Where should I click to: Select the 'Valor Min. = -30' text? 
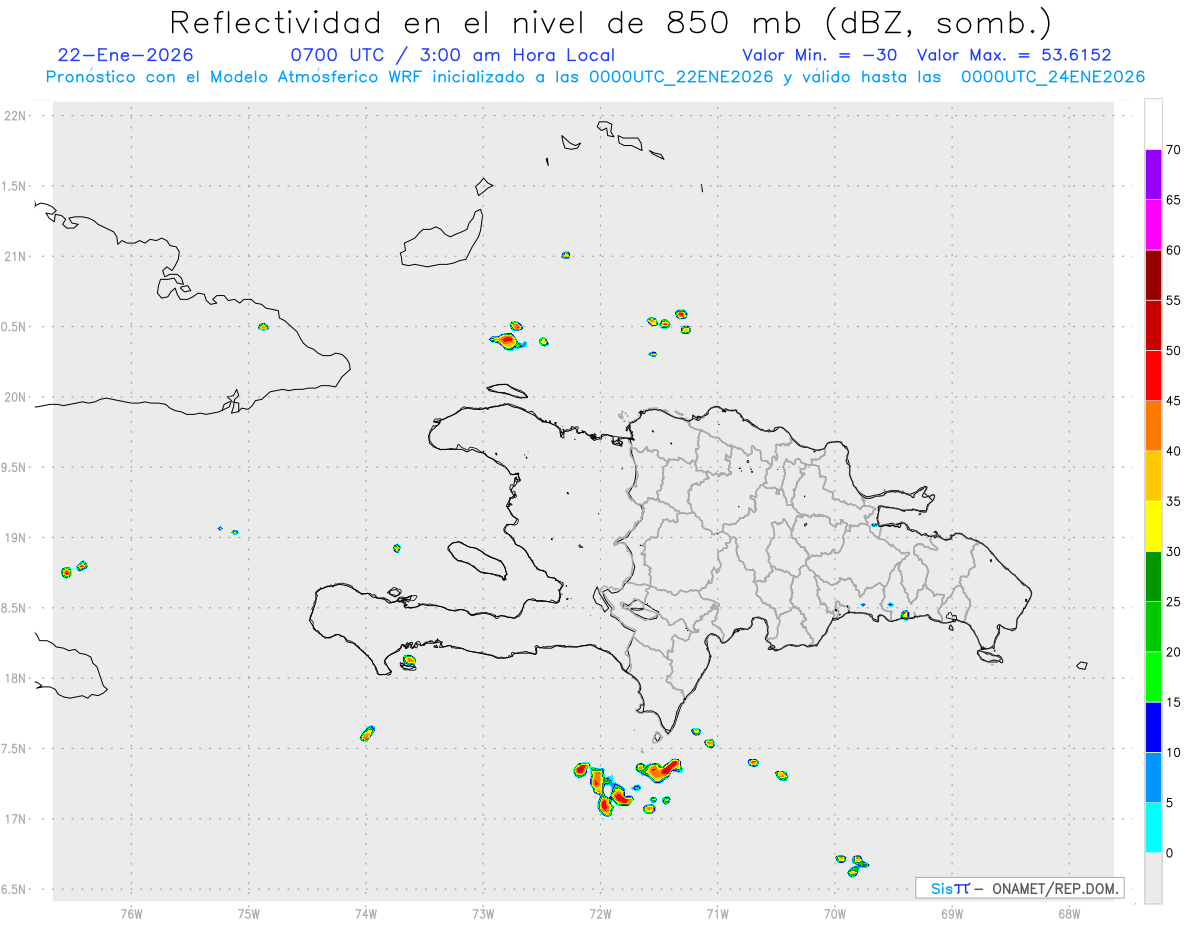click(822, 55)
